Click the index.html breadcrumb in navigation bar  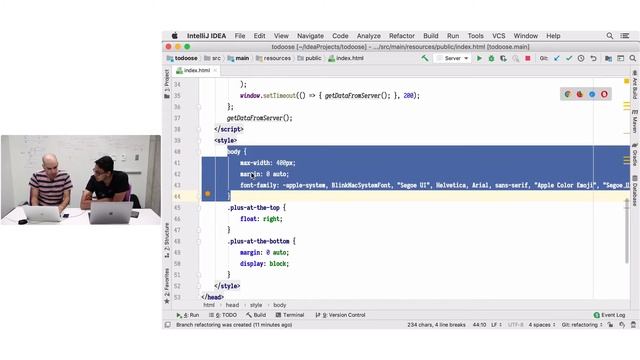[346, 58]
